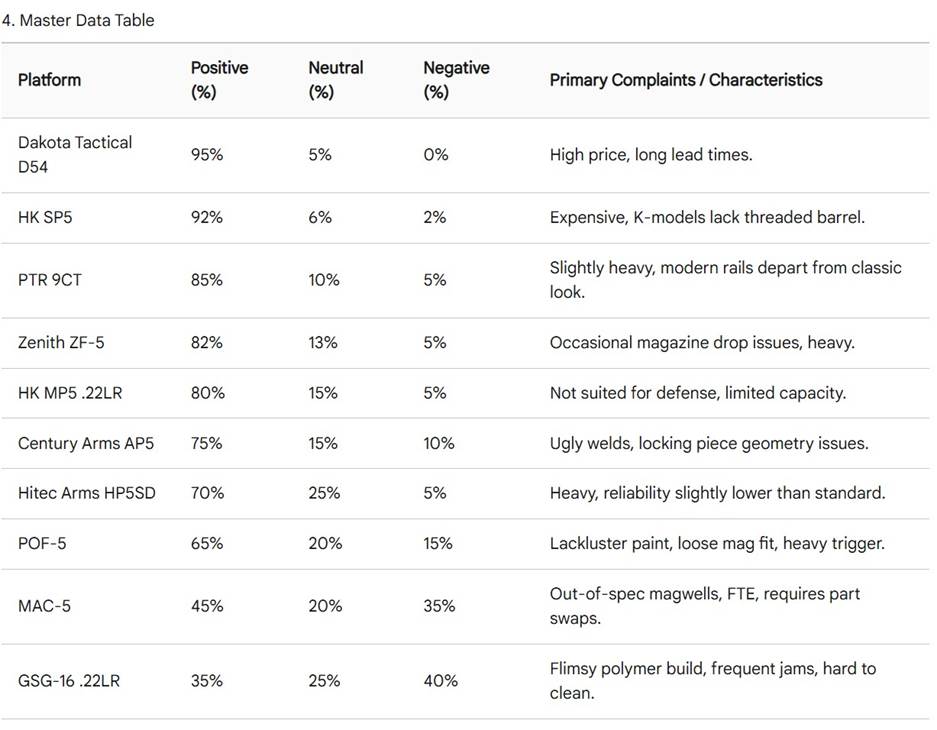Click the Zenith ZF-5 row label
The height and width of the screenshot is (730, 937).
tap(61, 343)
